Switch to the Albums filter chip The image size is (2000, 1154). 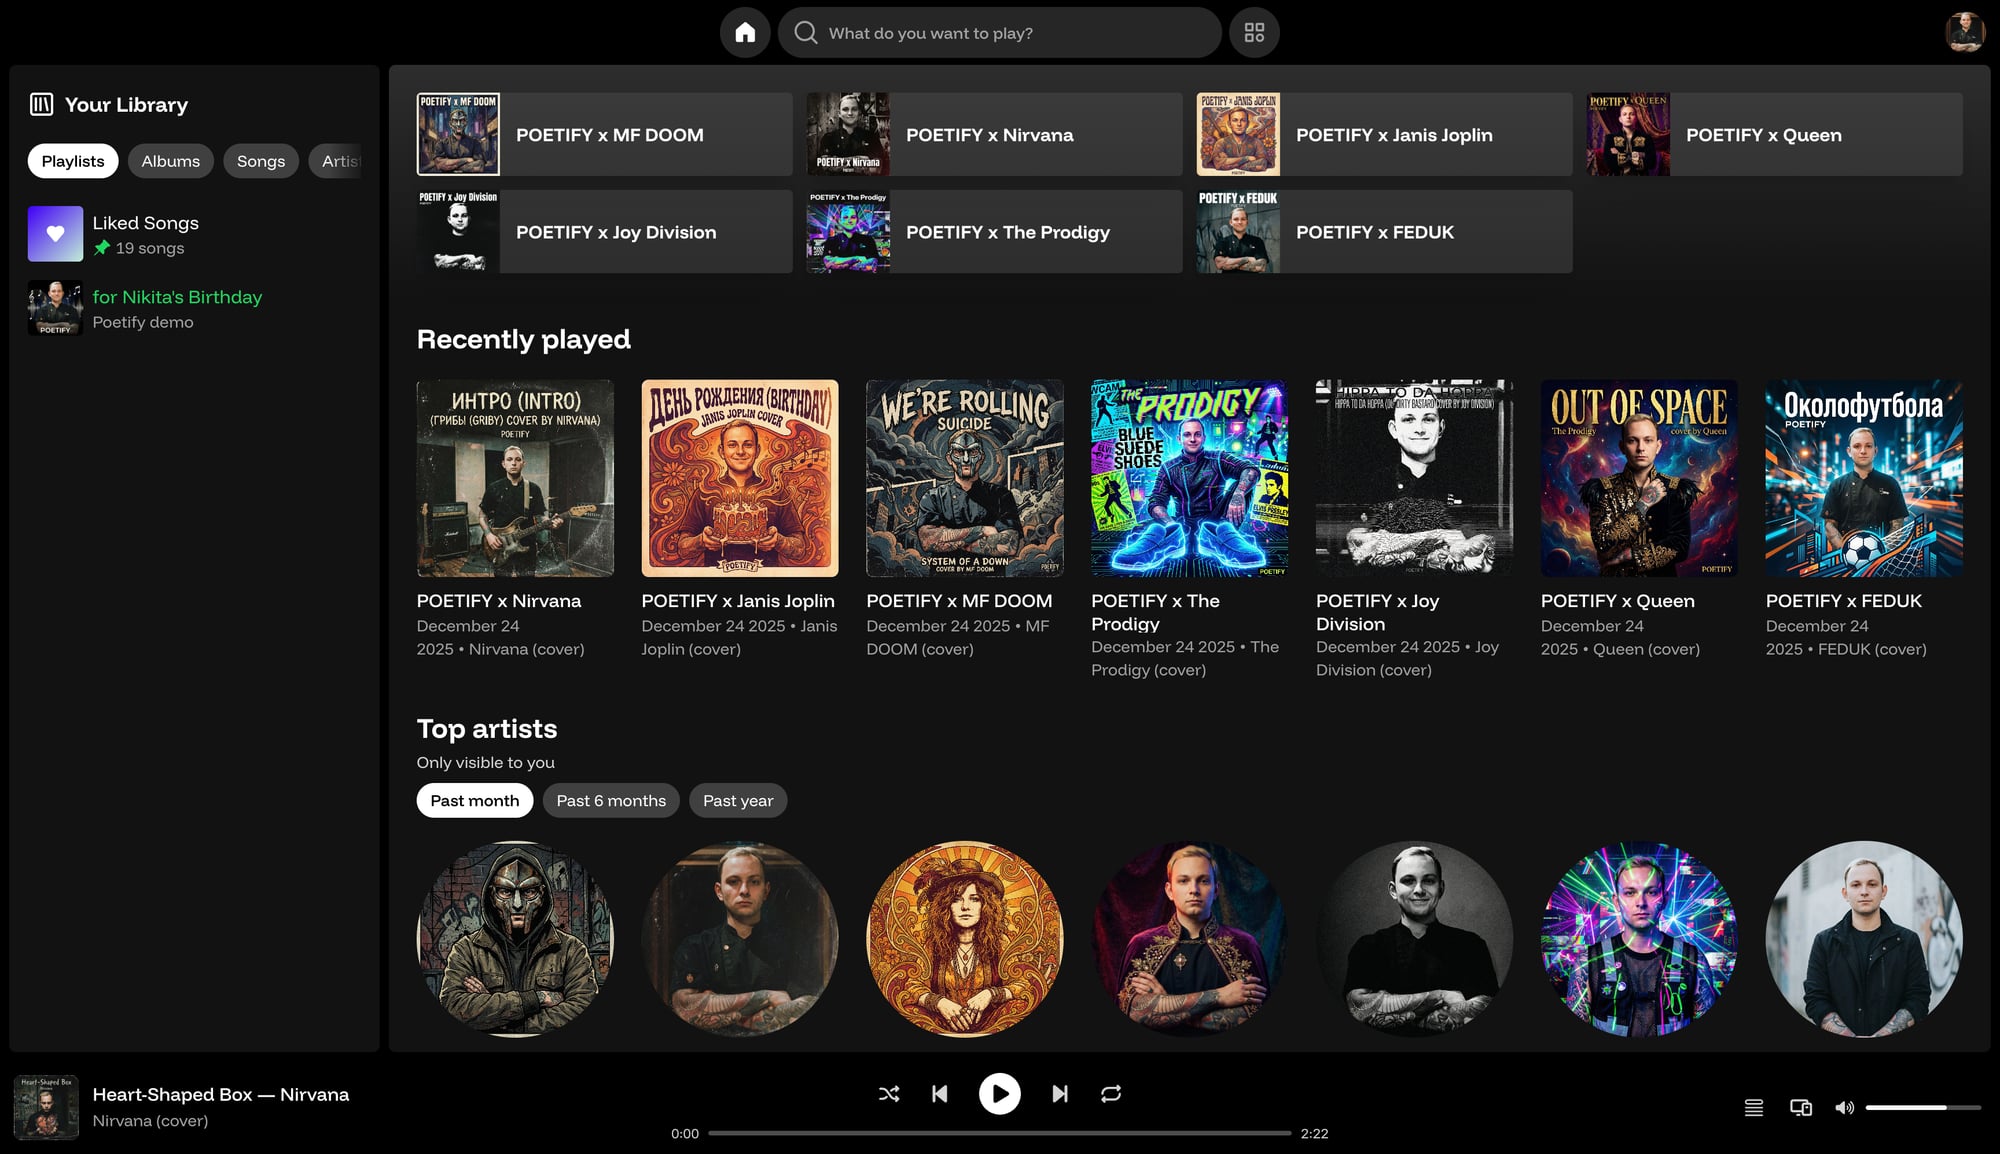[x=170, y=161]
